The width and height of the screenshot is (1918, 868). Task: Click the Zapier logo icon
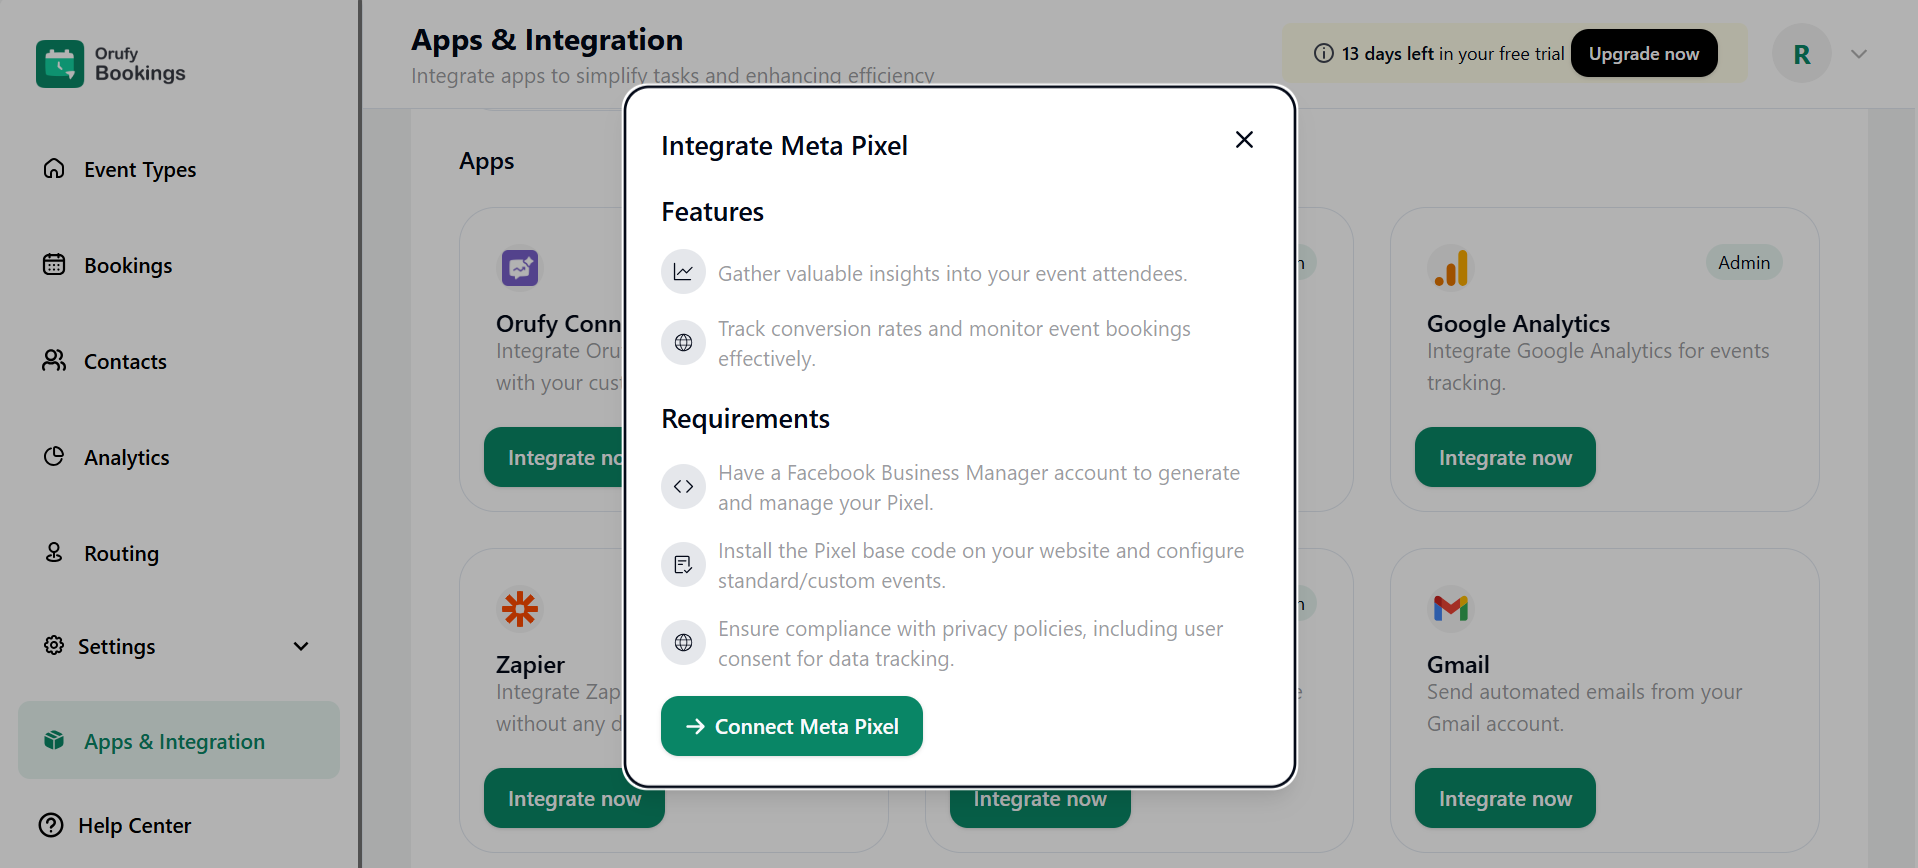click(520, 608)
